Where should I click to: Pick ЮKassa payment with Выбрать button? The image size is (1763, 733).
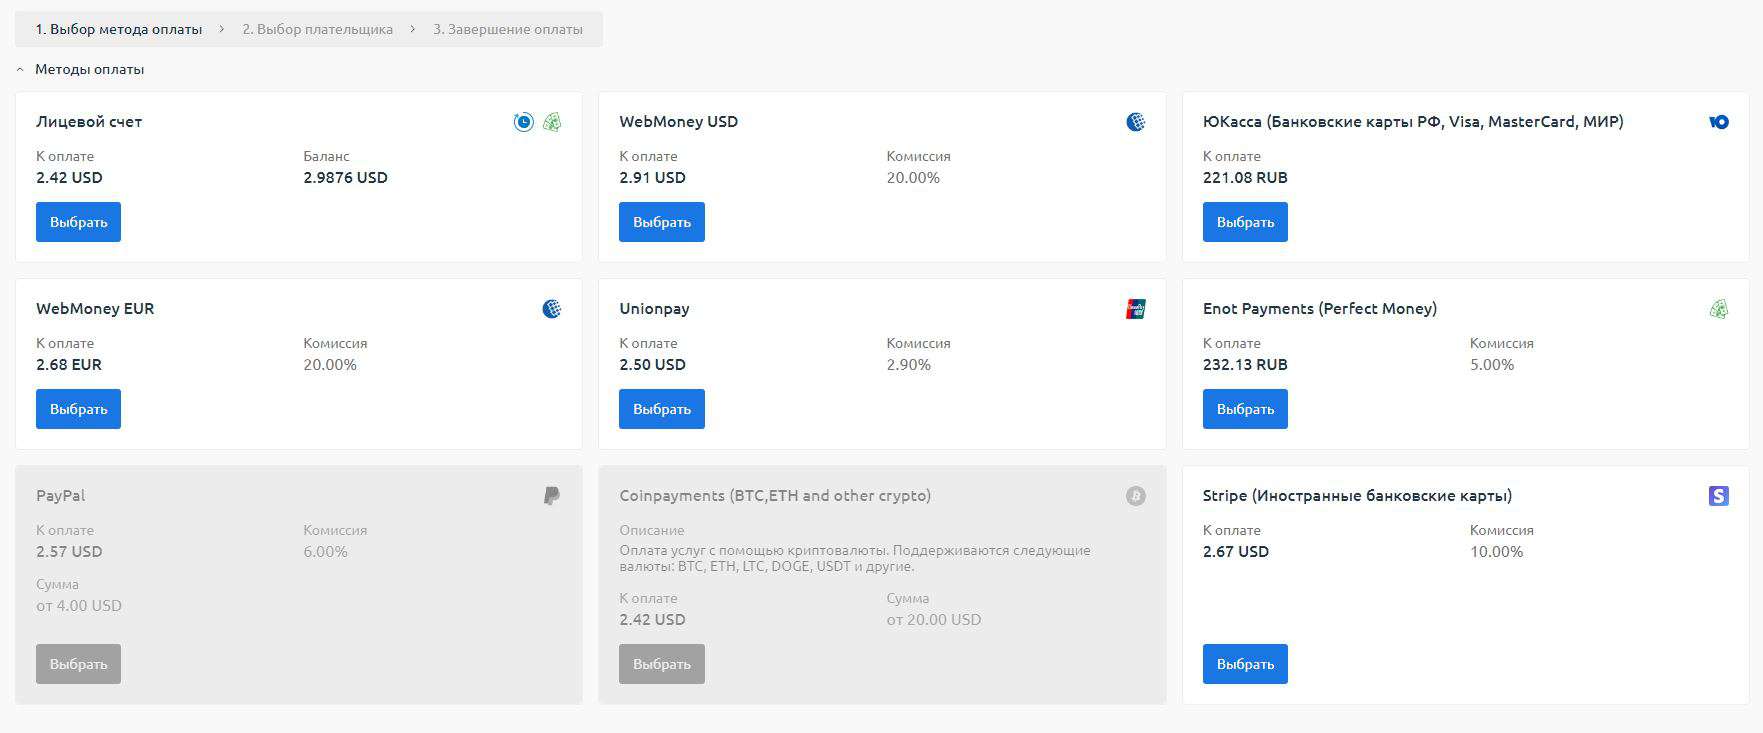[1245, 222]
